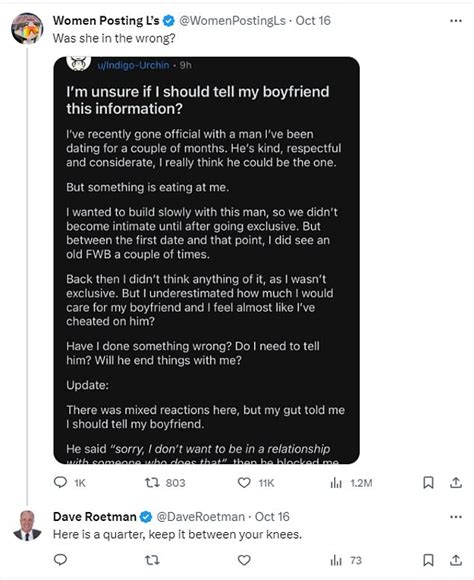Bookmark the Women Posting L's tweet
This screenshot has height=580, width=474.
point(428,483)
